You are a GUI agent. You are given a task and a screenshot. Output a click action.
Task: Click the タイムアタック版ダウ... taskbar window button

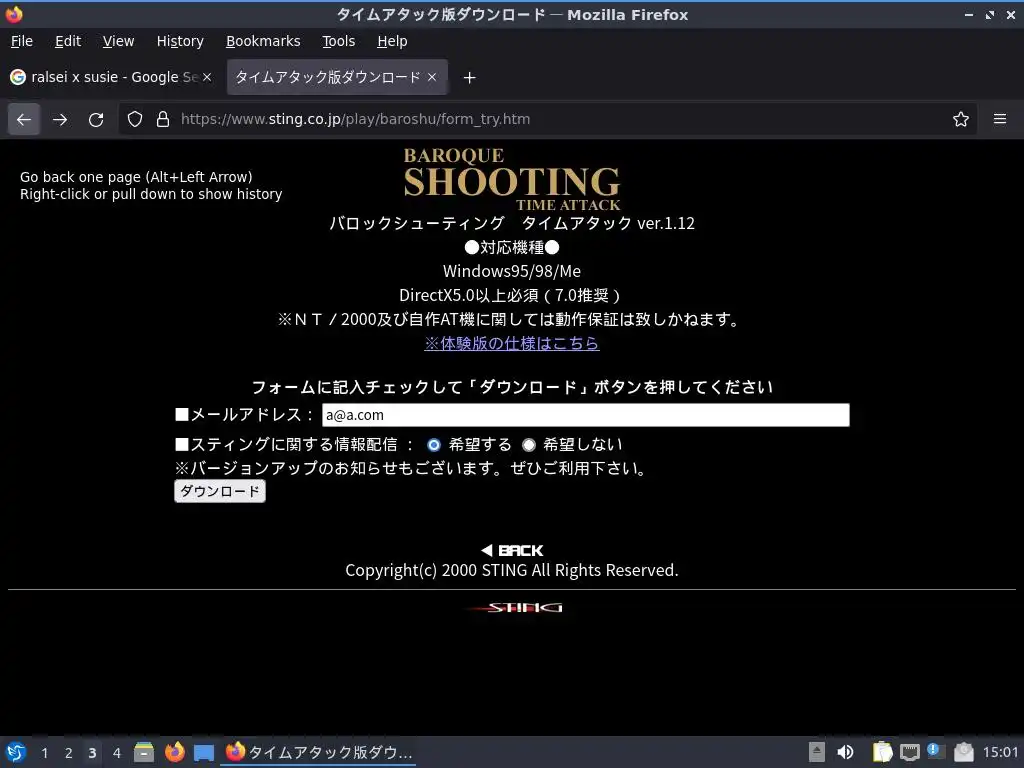(x=319, y=752)
